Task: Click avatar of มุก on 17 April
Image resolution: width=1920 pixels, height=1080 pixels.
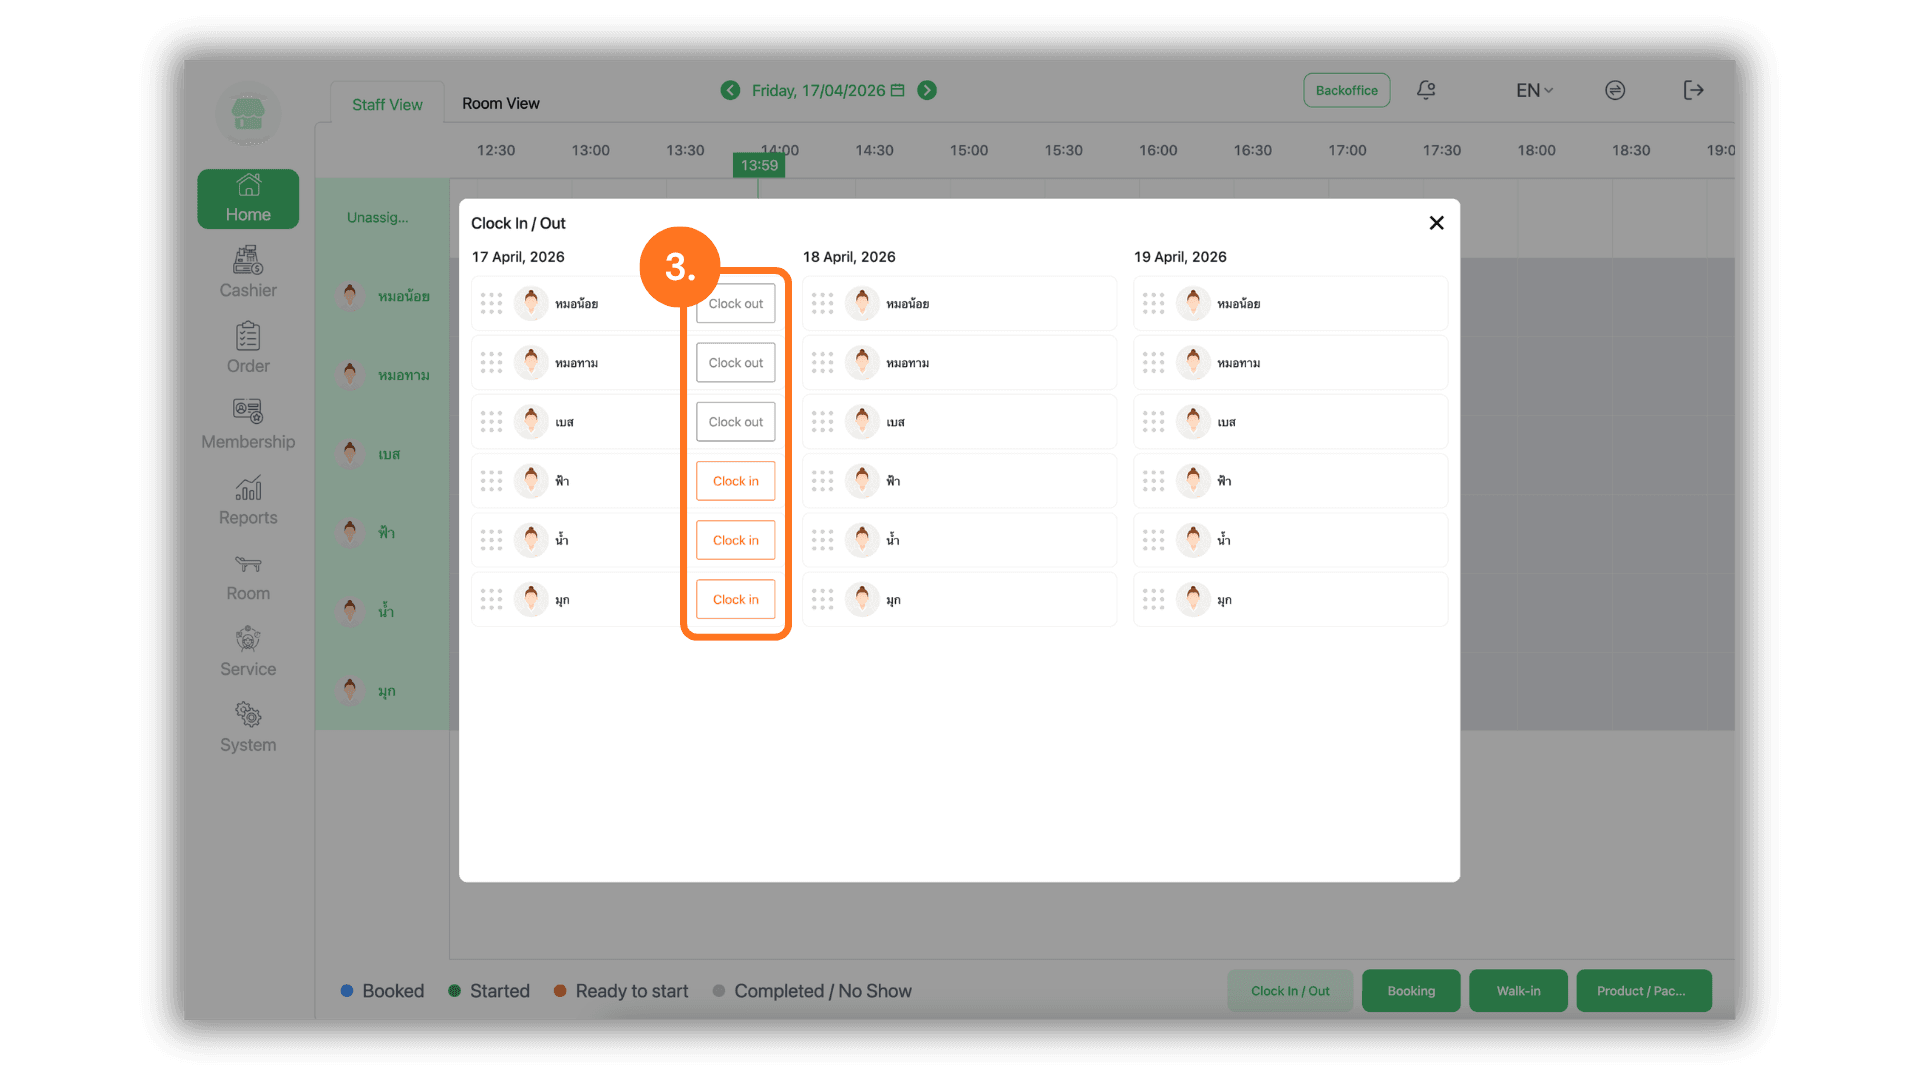Action: tap(531, 599)
